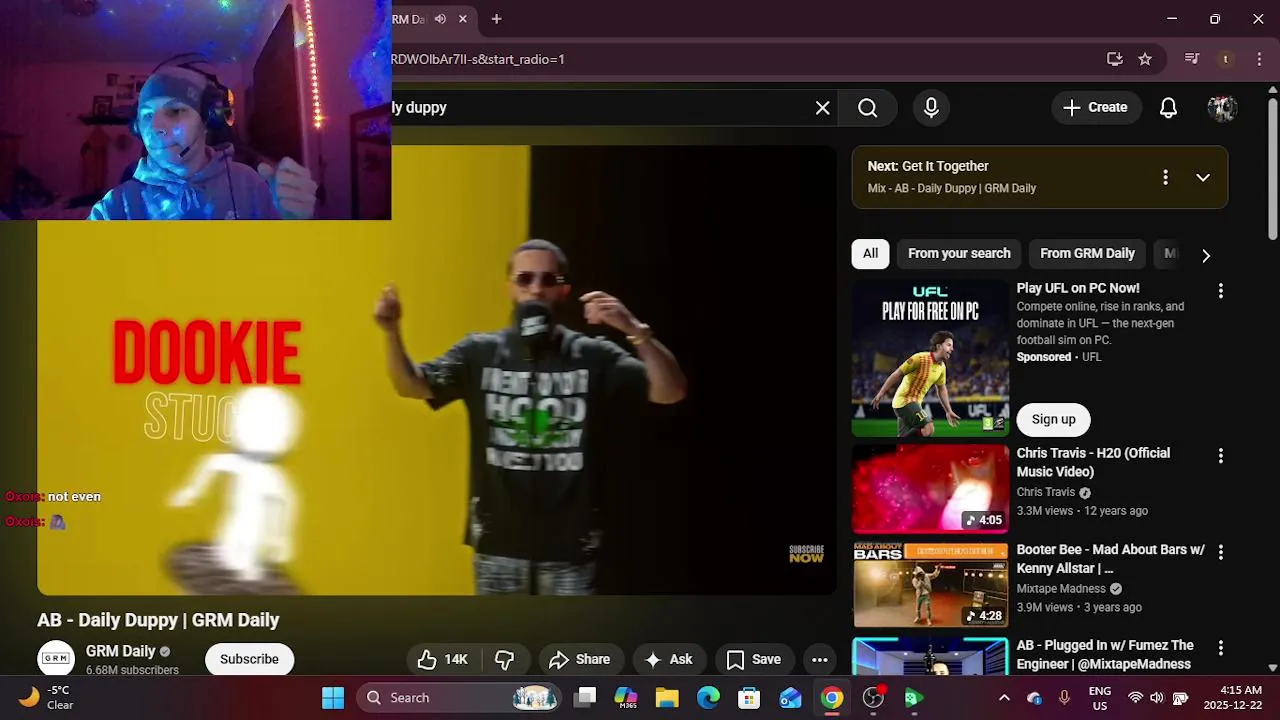Click the page vertical scrollbar

1273,168
